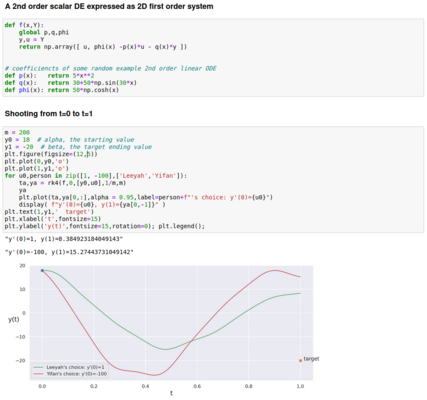Viewport: 427px width, 400px height.
Task: Place cursor on the plt.ylabel line
Action: click(x=105, y=226)
